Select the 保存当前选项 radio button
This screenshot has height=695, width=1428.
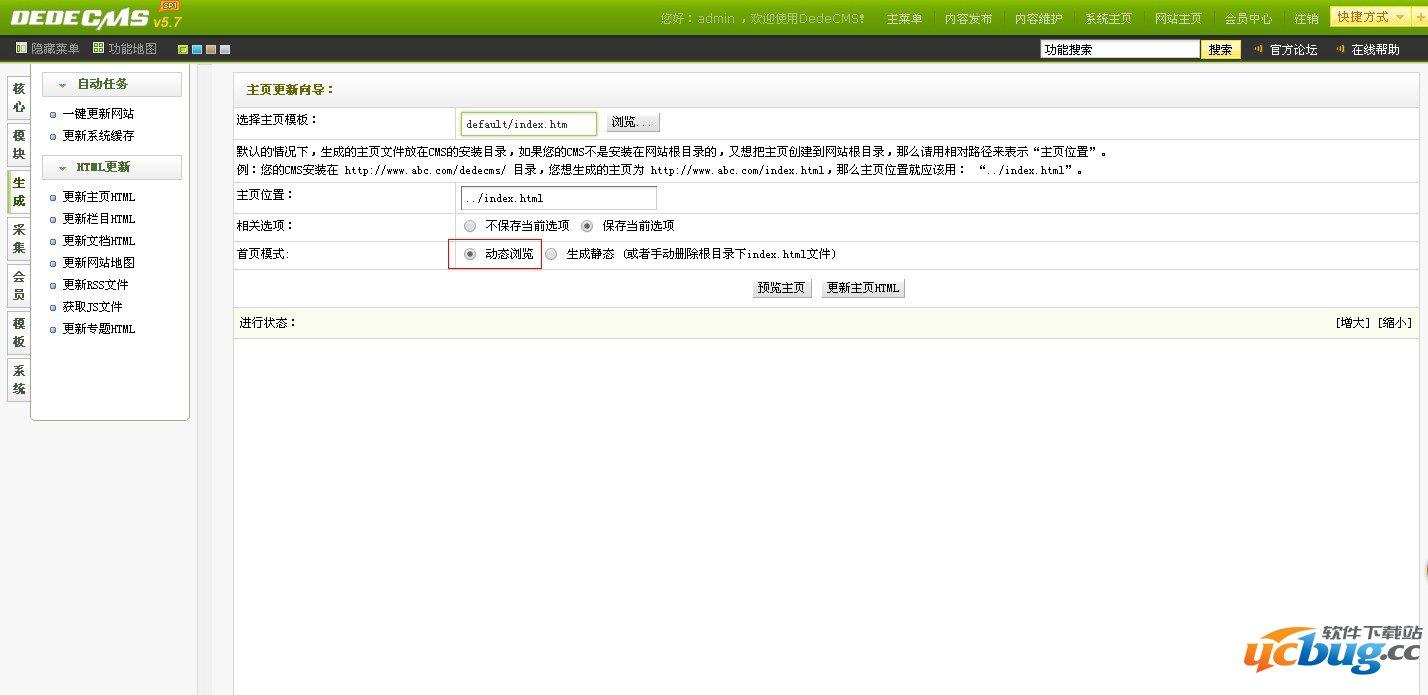(587, 226)
